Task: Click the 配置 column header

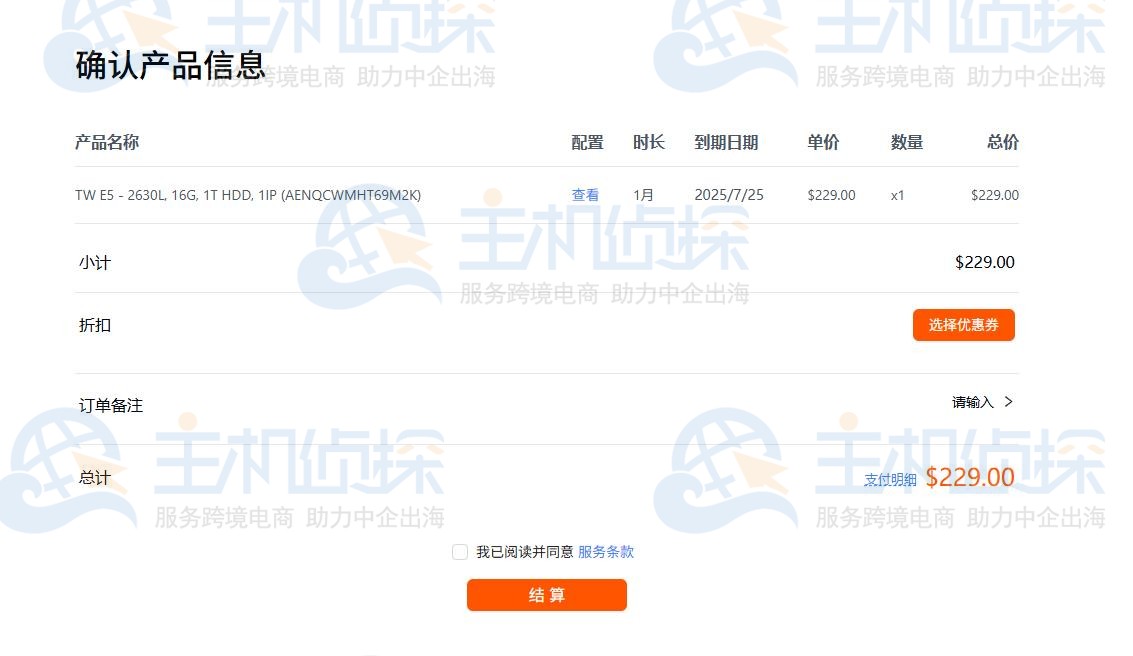Action: (587, 142)
